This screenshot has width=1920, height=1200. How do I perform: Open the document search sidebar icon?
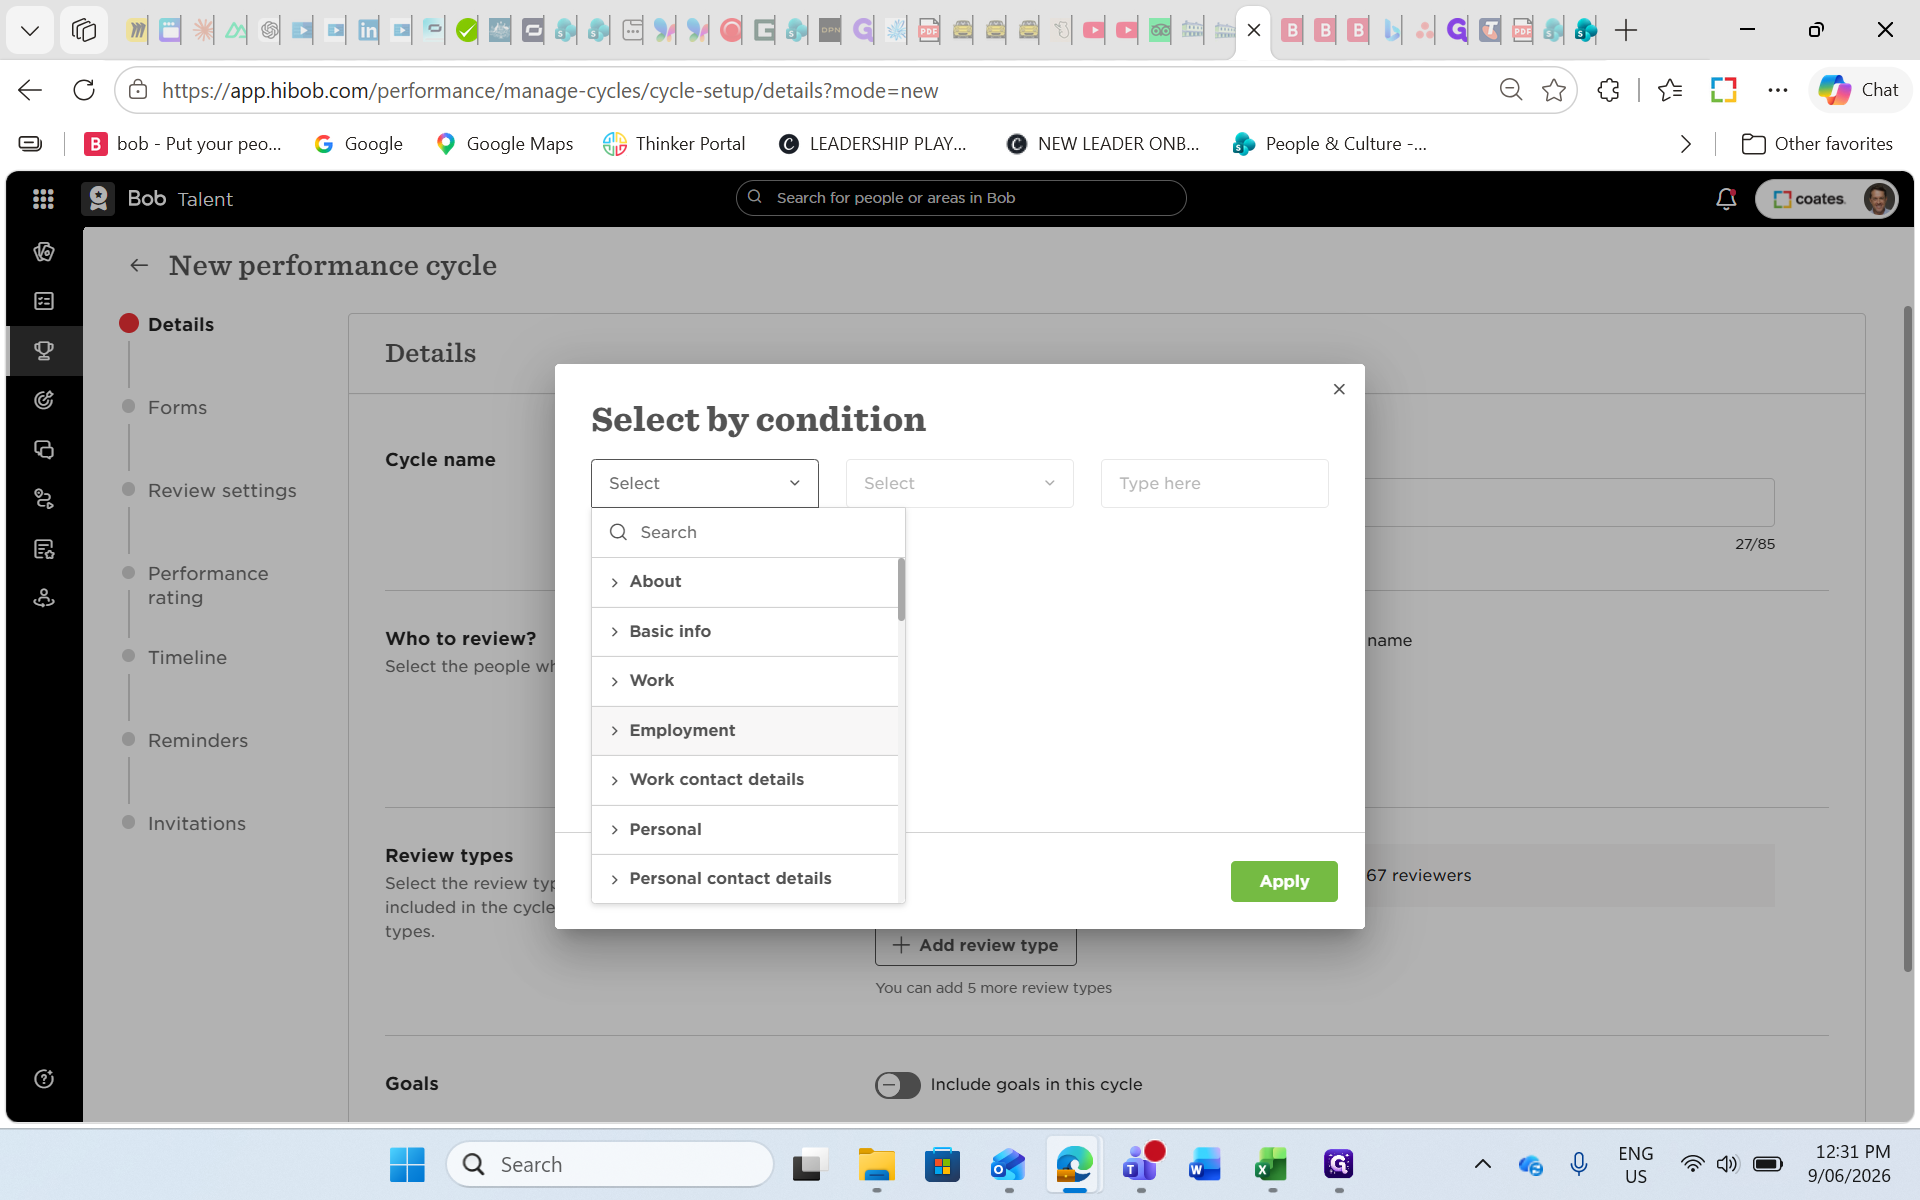click(44, 549)
